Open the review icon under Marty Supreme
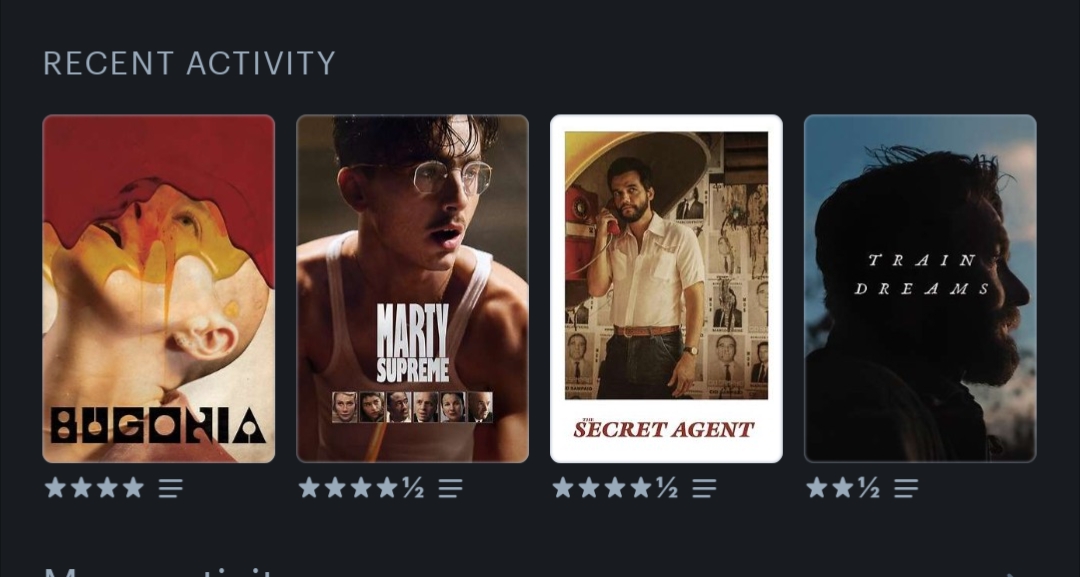Image resolution: width=1080 pixels, height=577 pixels. coord(450,488)
